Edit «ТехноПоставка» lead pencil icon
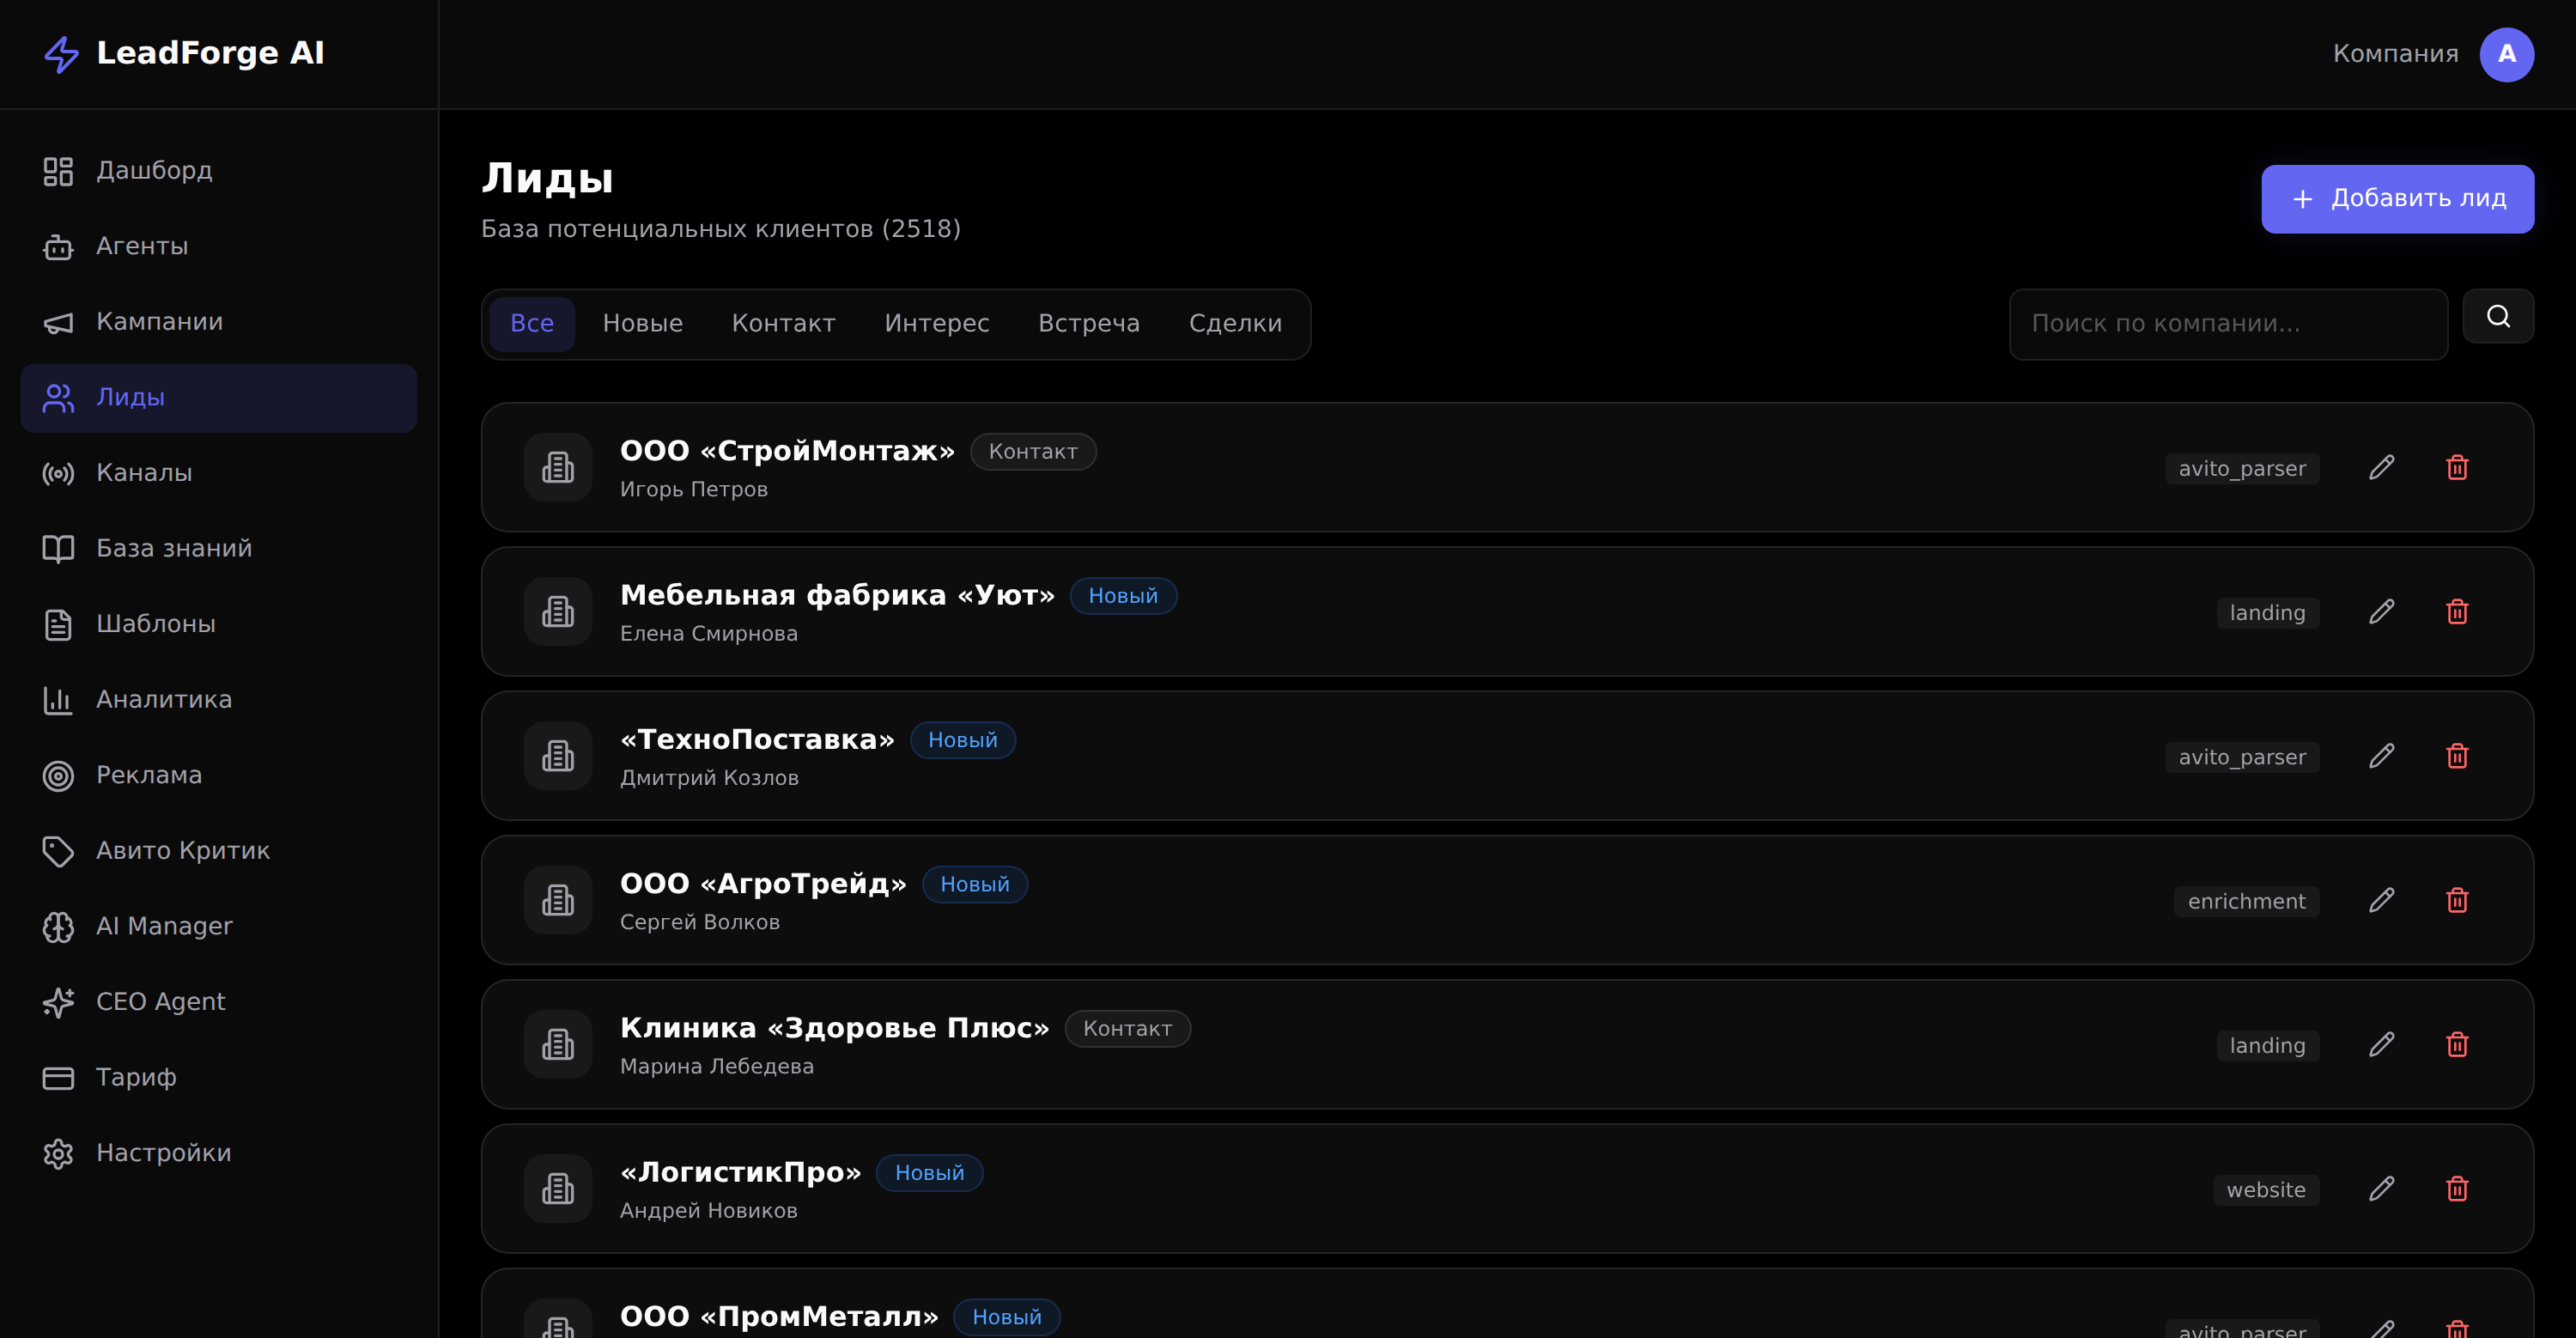This screenshot has width=2576, height=1338. tap(2382, 756)
